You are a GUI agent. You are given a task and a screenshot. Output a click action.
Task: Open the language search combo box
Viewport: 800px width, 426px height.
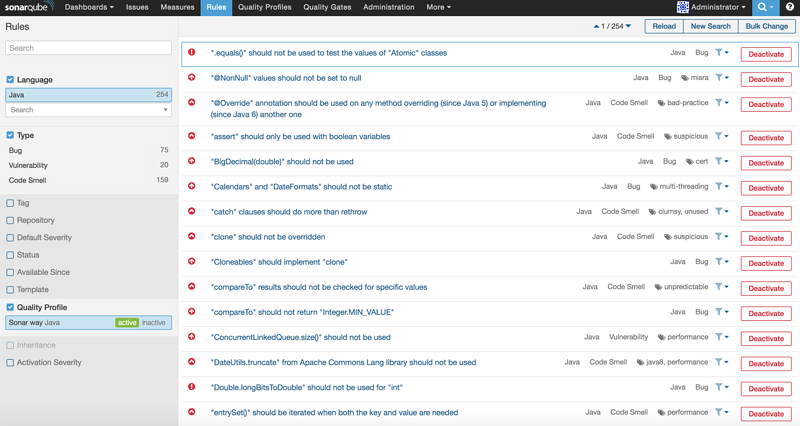point(88,110)
